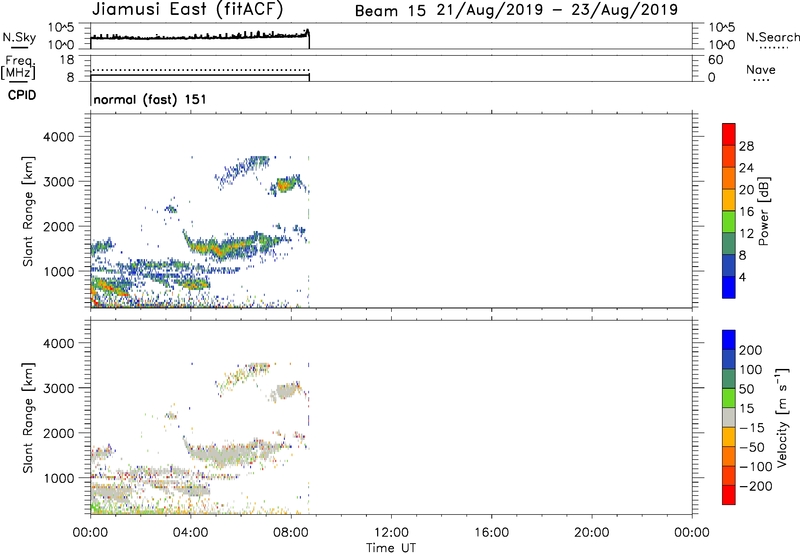Click the '60' Nave axis tick
Screen dimensions: 800x554
(x=715, y=60)
